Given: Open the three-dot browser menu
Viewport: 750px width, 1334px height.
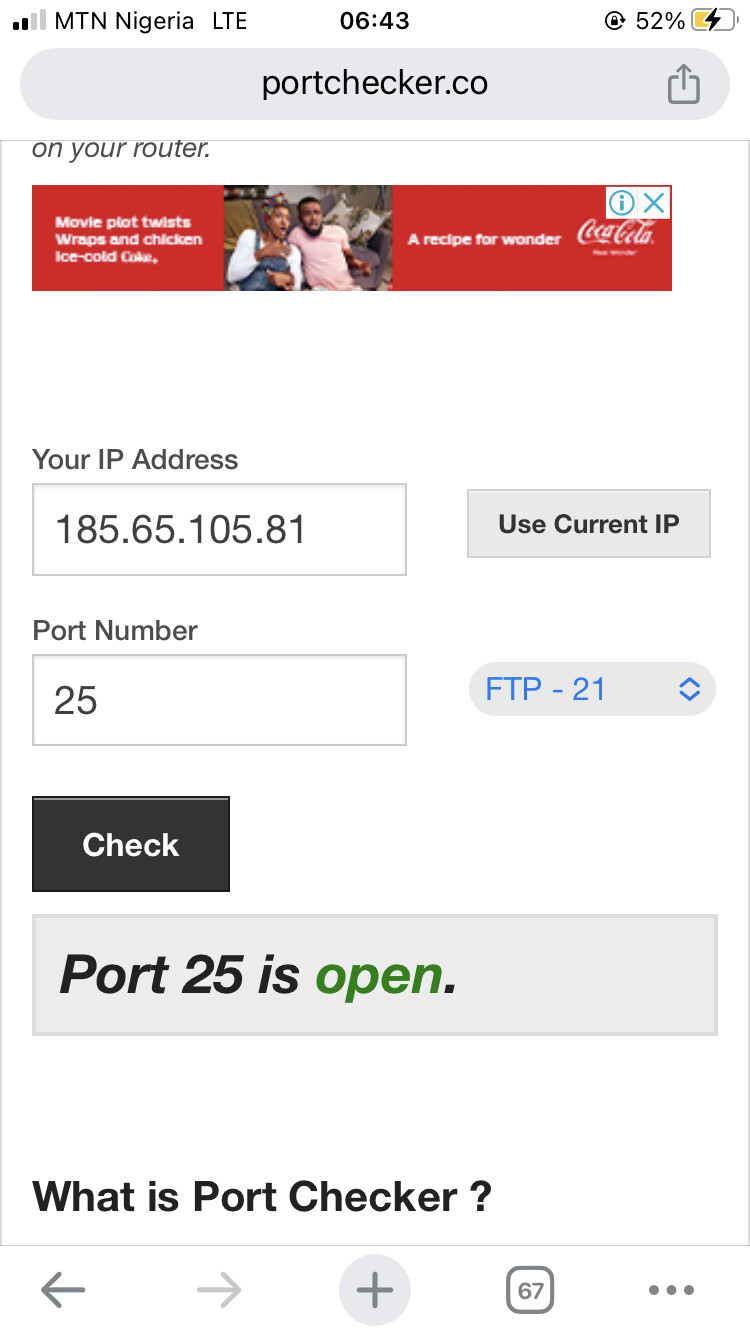Looking at the screenshot, I should coord(671,1290).
